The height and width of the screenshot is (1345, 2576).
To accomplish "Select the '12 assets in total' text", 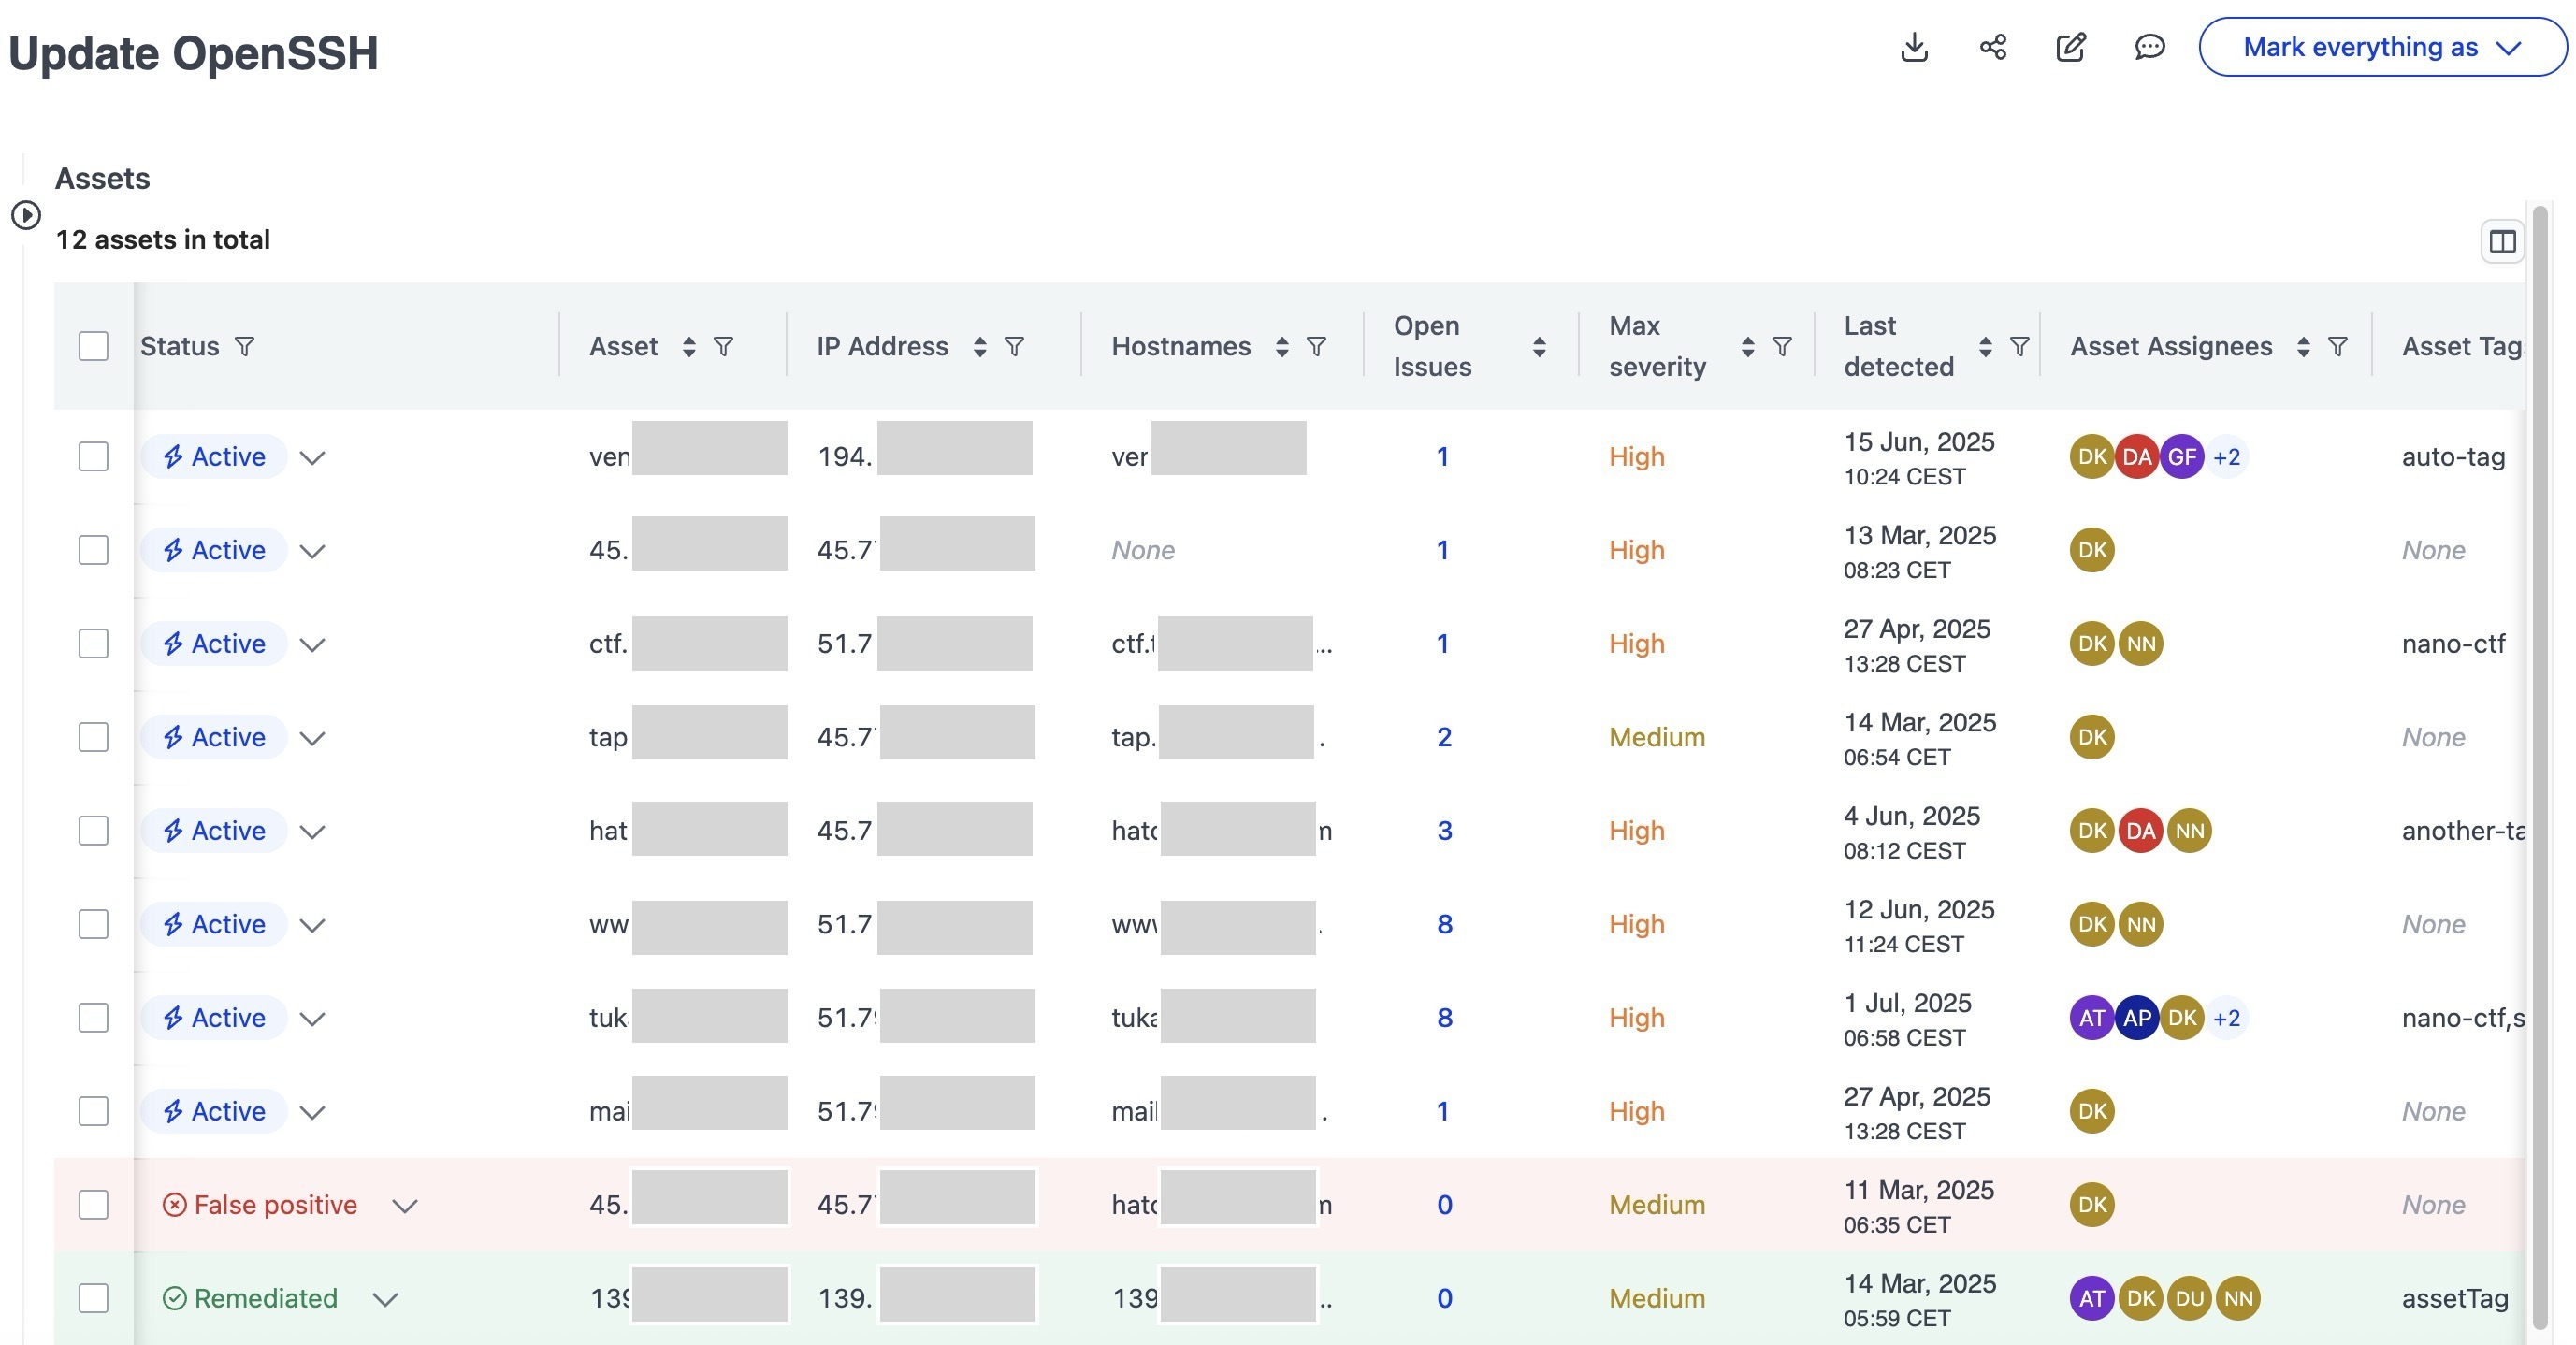I will (162, 240).
